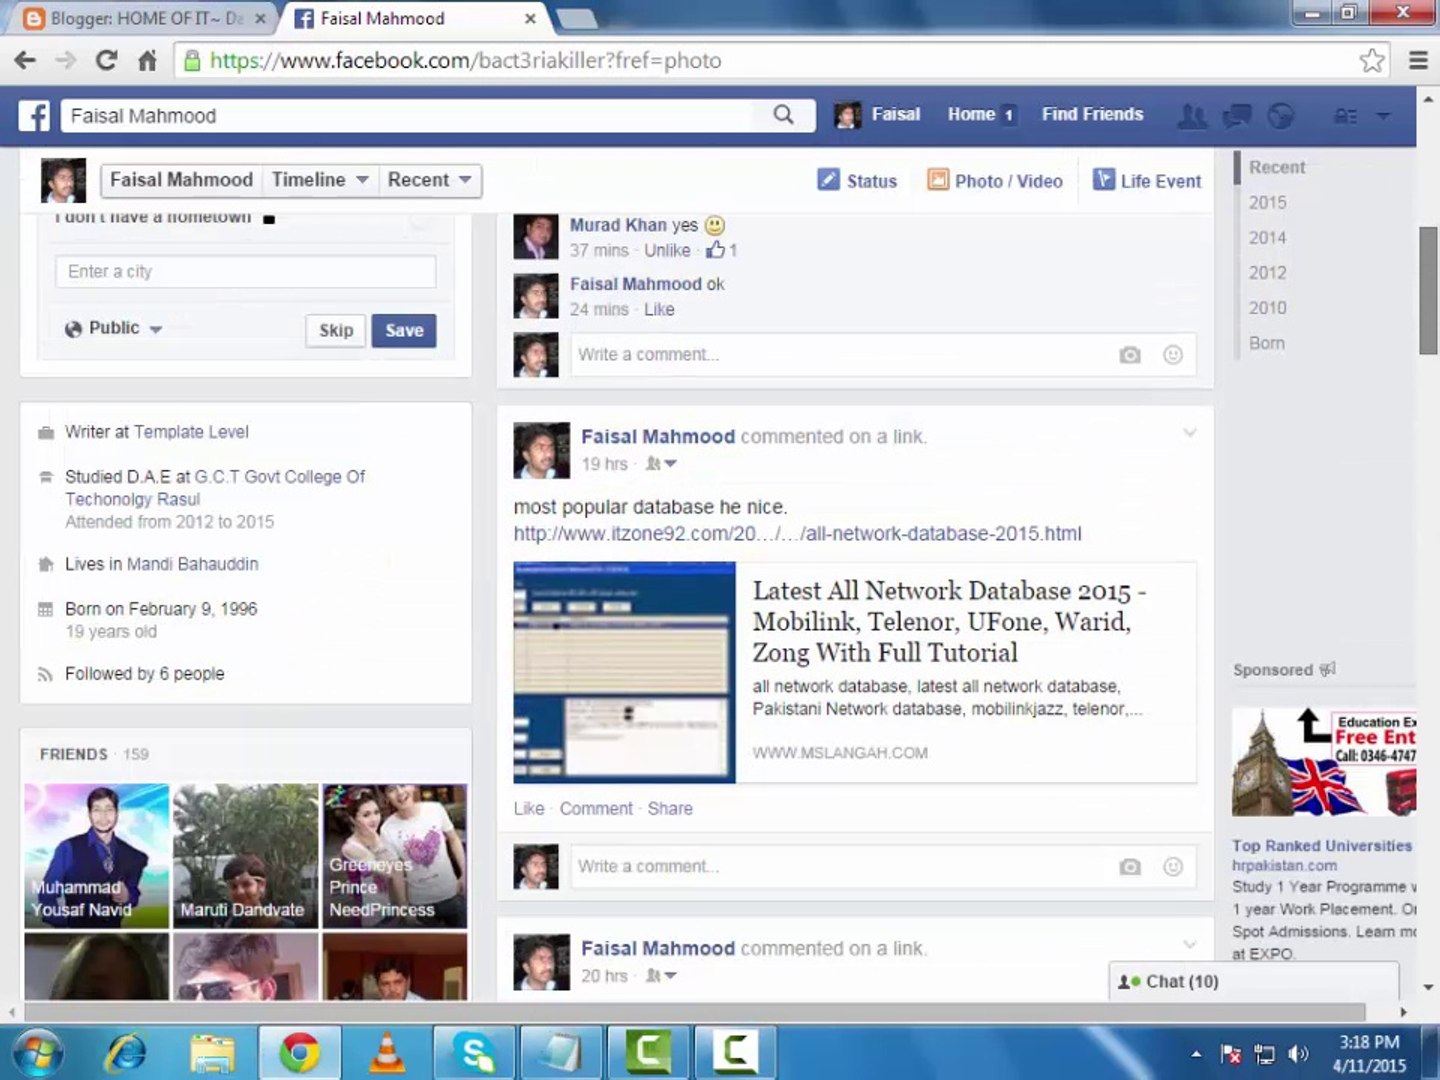Screen dimensions: 1440x1080
Task: Go to Home in Facebook header
Action: click(971, 114)
